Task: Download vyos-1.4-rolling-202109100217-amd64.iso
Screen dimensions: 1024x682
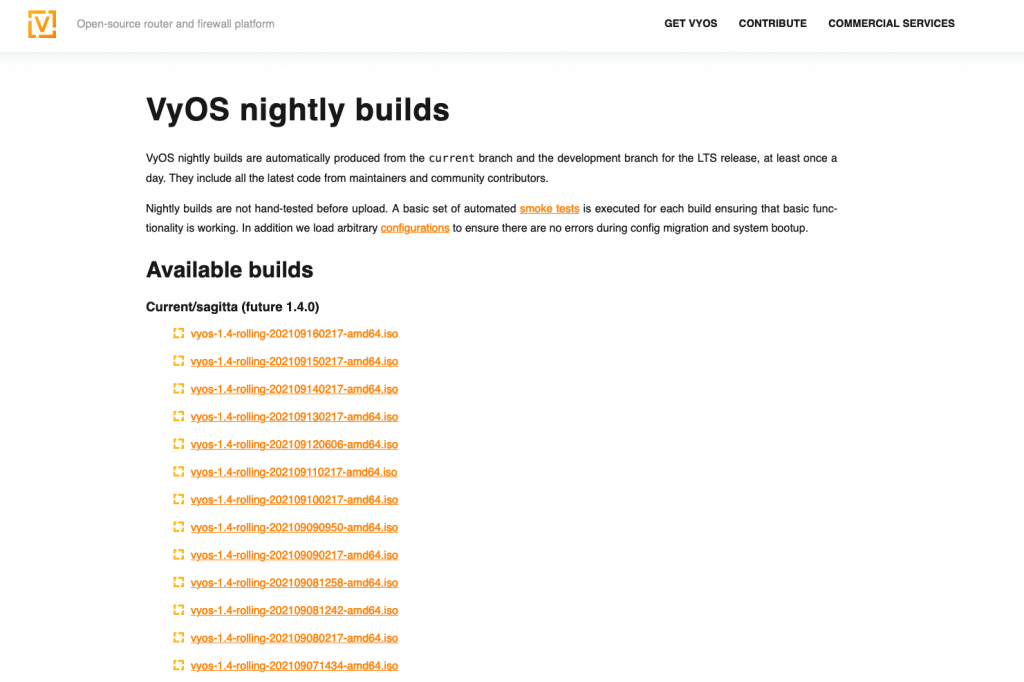Action: tap(294, 500)
